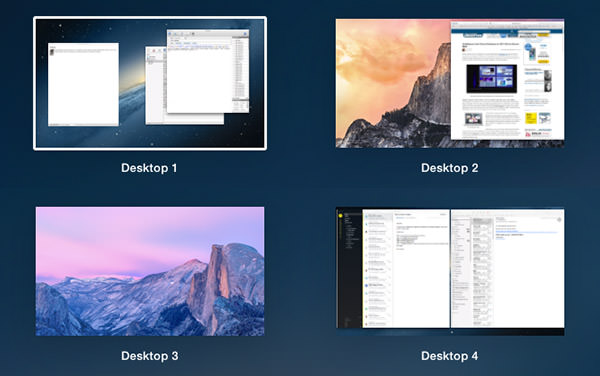Open the Desktop 3 thumbnail

(150, 271)
